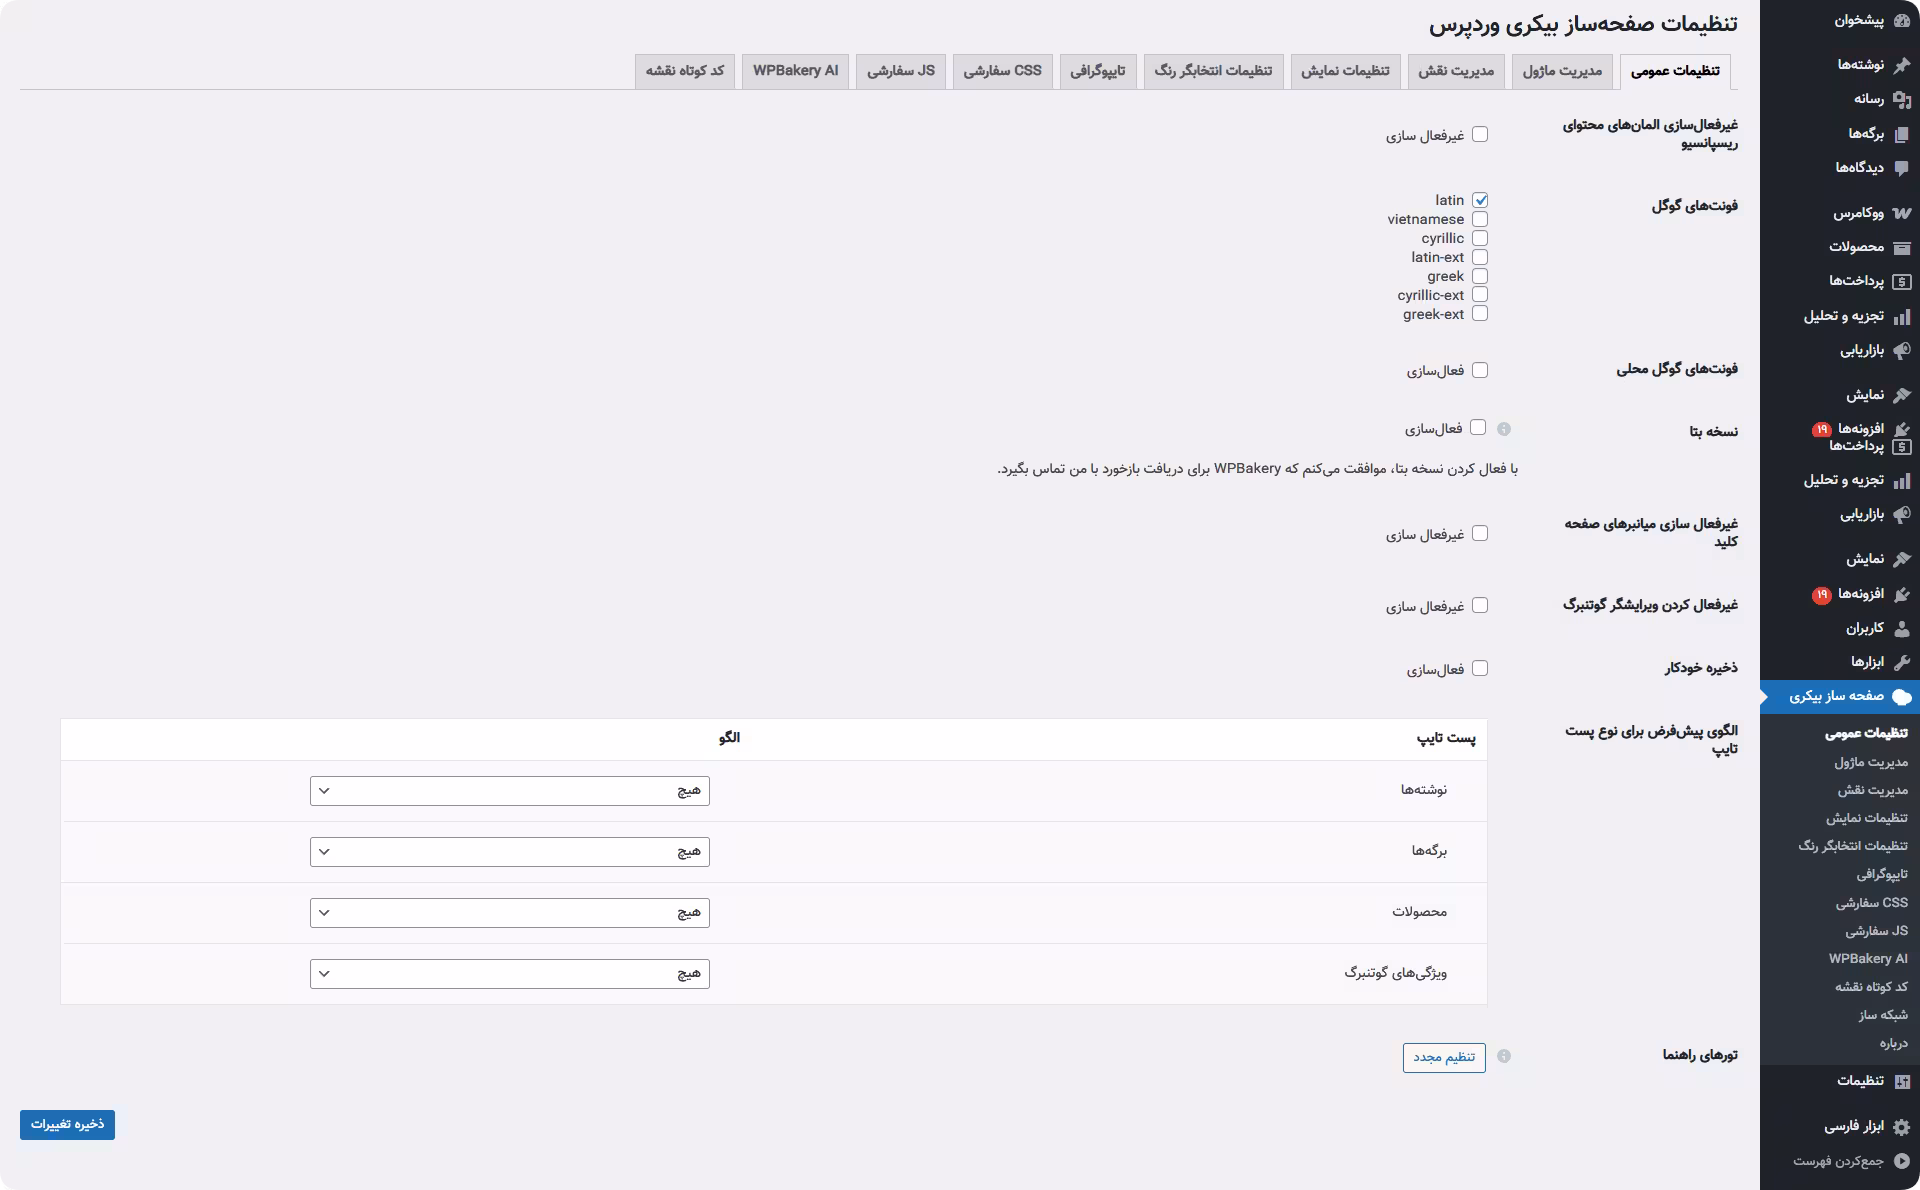This screenshot has width=1920, height=1190.
Task: Open the تنظیمات settings icon in sidebar
Action: click(x=1901, y=1082)
